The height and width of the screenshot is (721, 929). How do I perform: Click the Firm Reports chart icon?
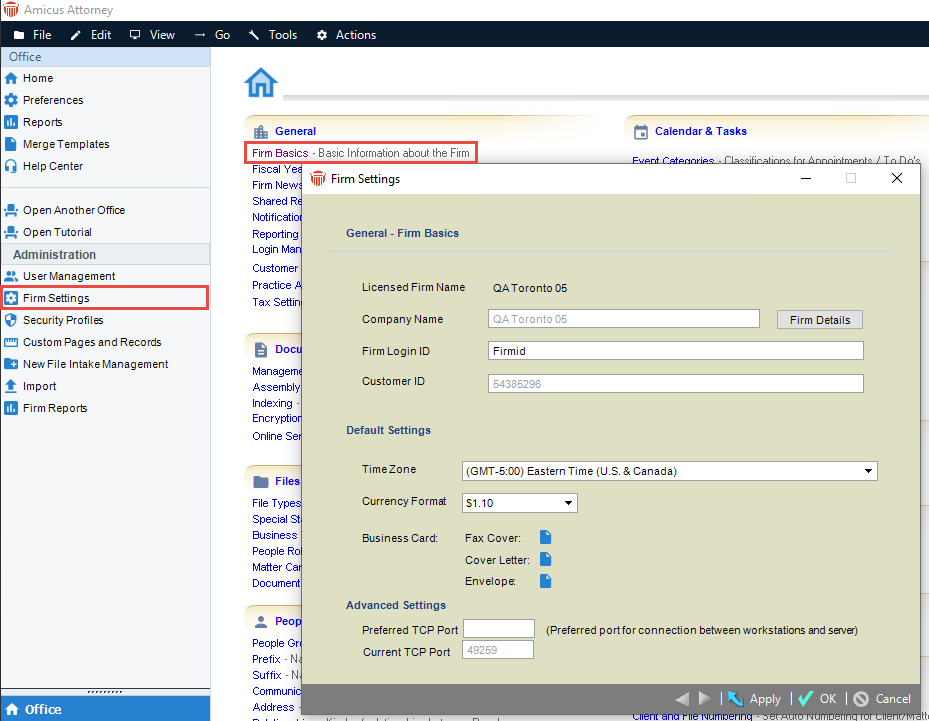(11, 408)
